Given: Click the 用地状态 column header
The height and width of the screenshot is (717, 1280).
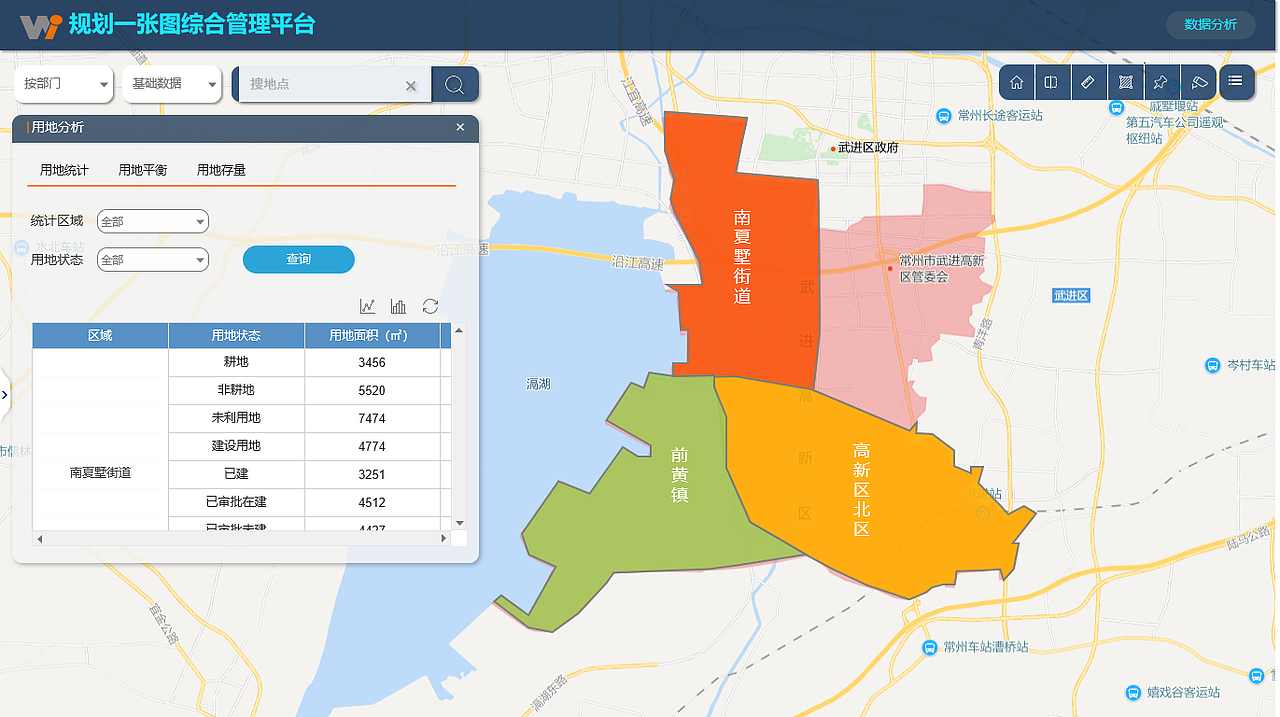Looking at the screenshot, I should point(236,335).
